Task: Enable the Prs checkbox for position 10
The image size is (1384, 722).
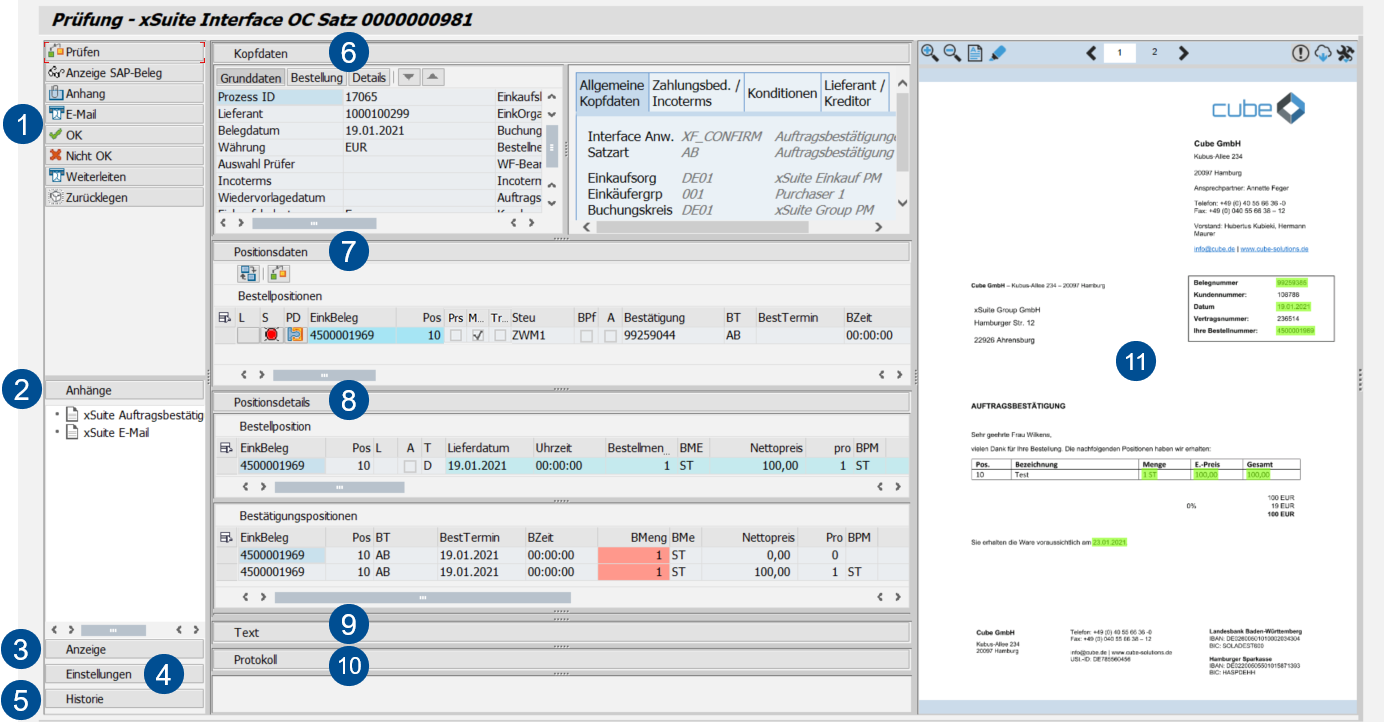Action: (455, 336)
